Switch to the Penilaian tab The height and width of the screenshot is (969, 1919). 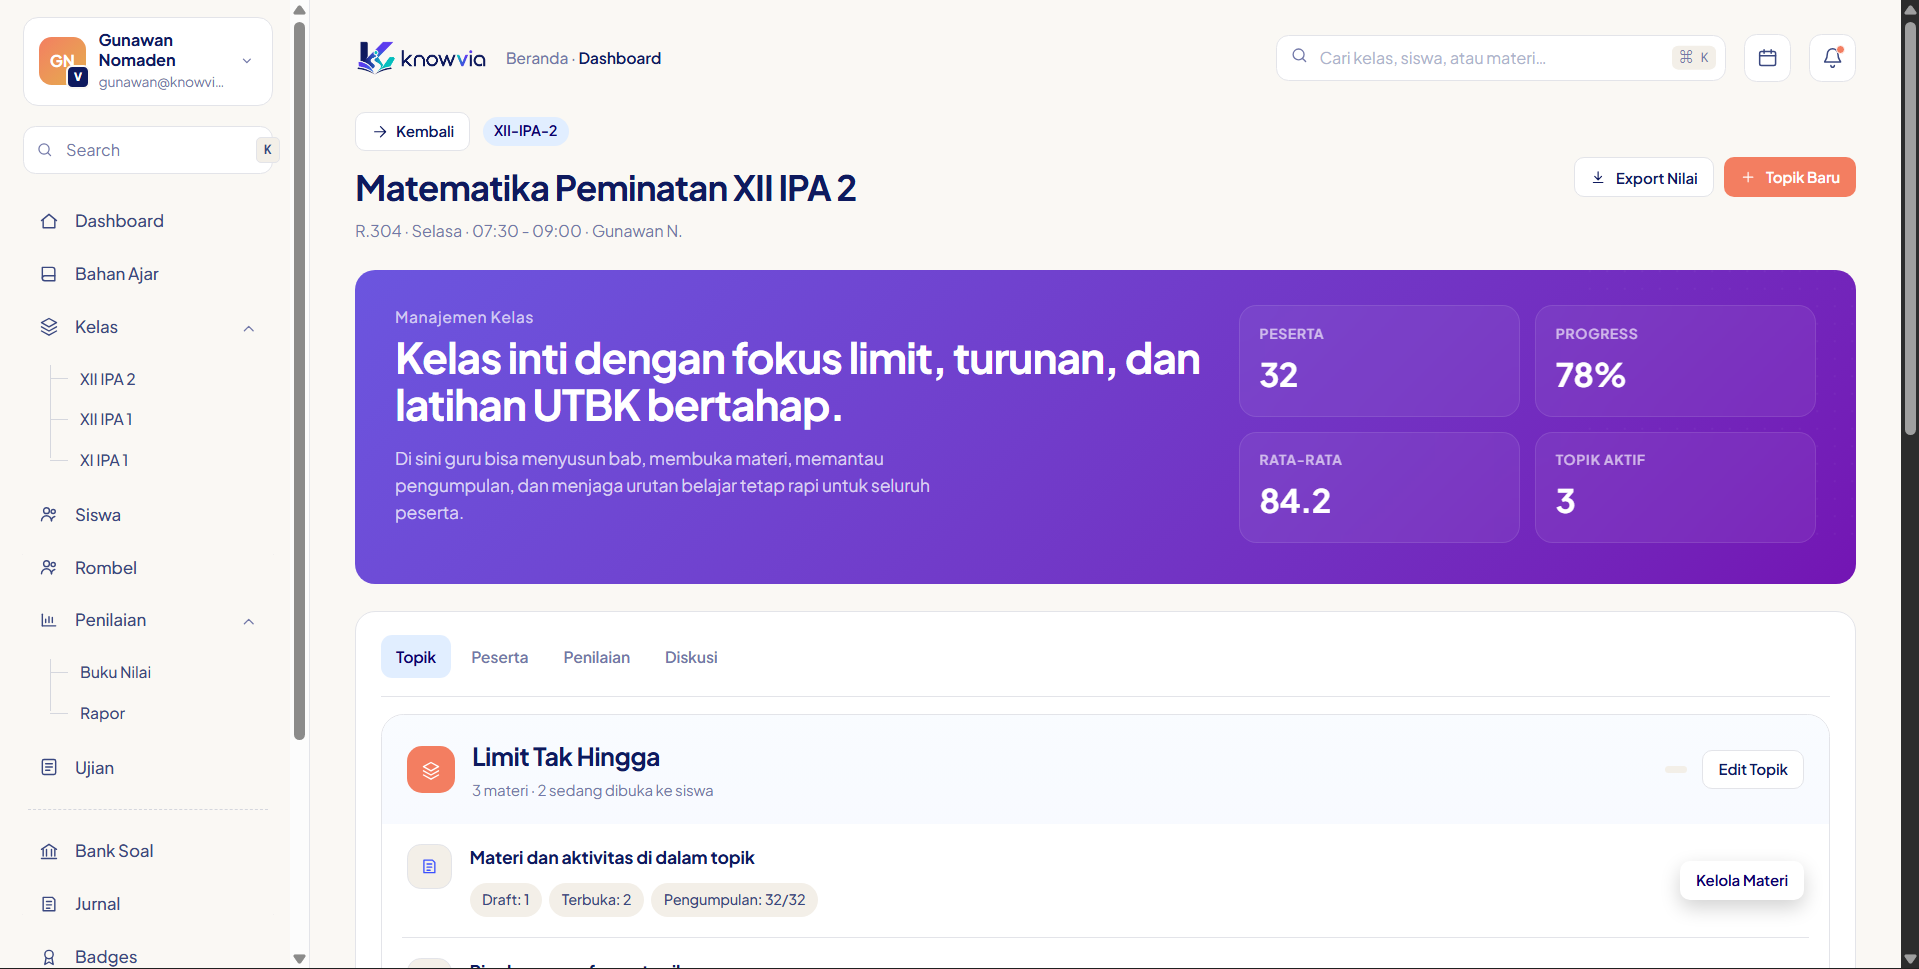pos(597,657)
